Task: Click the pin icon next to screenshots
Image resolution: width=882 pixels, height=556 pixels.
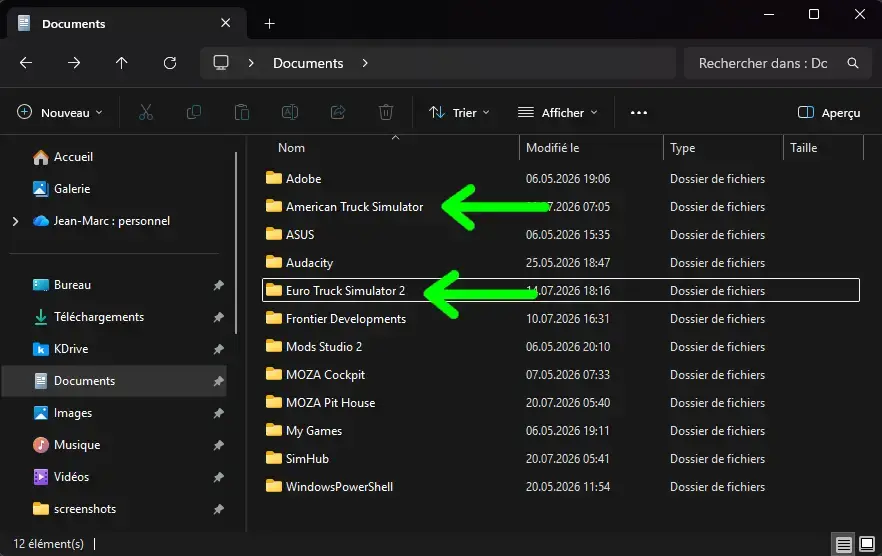Action: 219,509
